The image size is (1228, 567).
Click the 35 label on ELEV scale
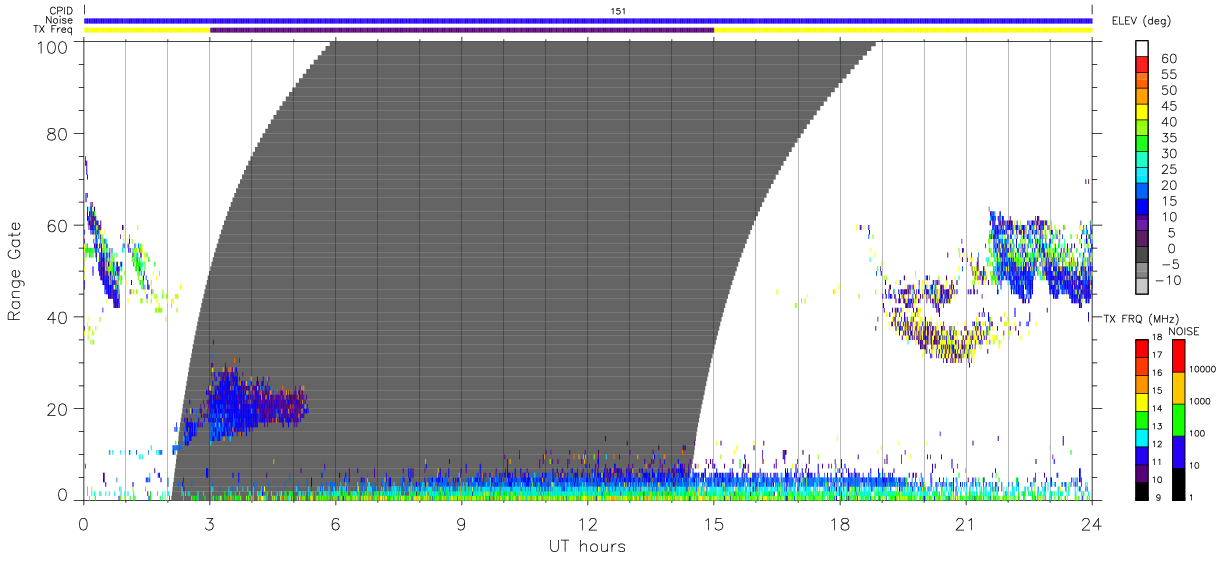tap(1168, 137)
